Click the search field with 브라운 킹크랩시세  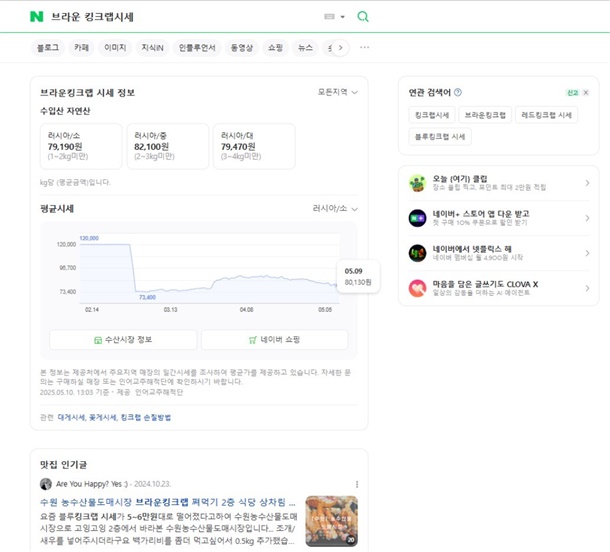coord(183,17)
